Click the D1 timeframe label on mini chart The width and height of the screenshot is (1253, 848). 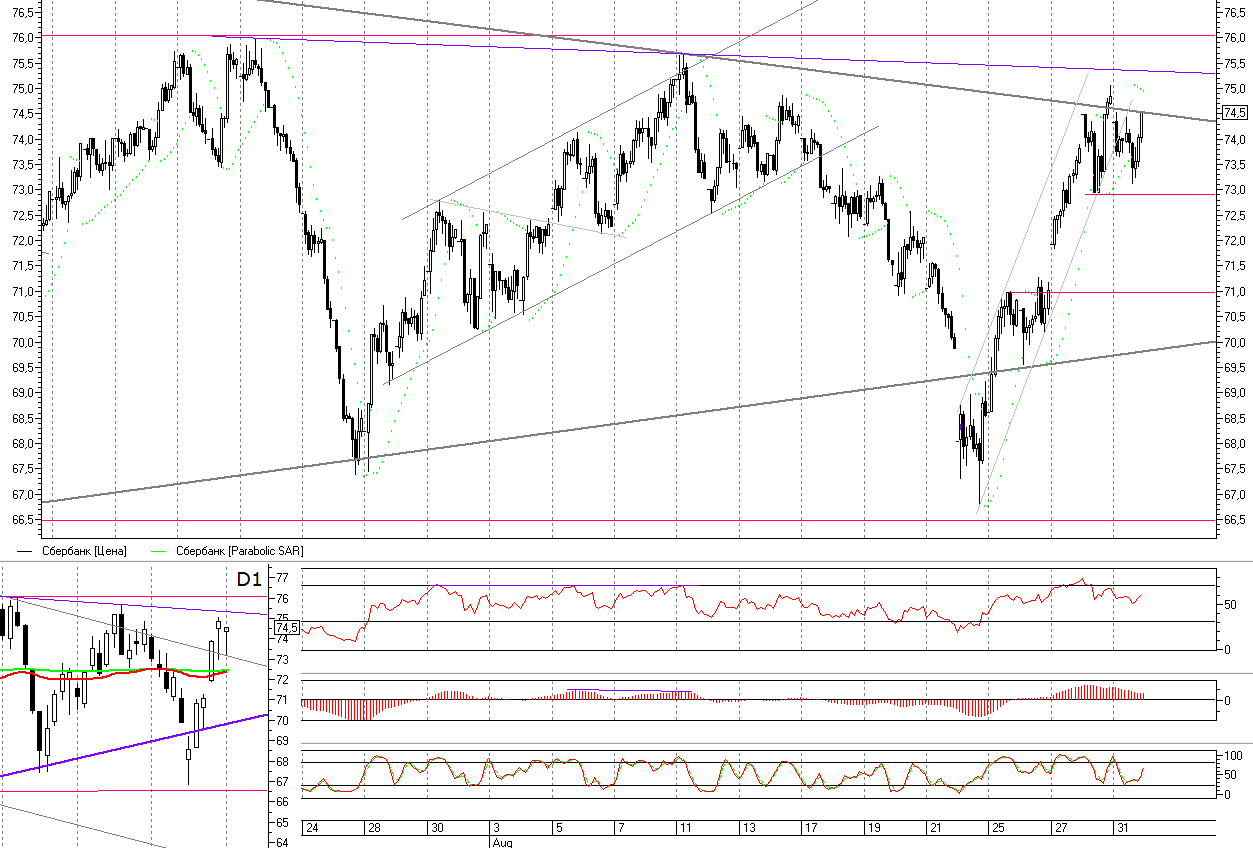249,579
